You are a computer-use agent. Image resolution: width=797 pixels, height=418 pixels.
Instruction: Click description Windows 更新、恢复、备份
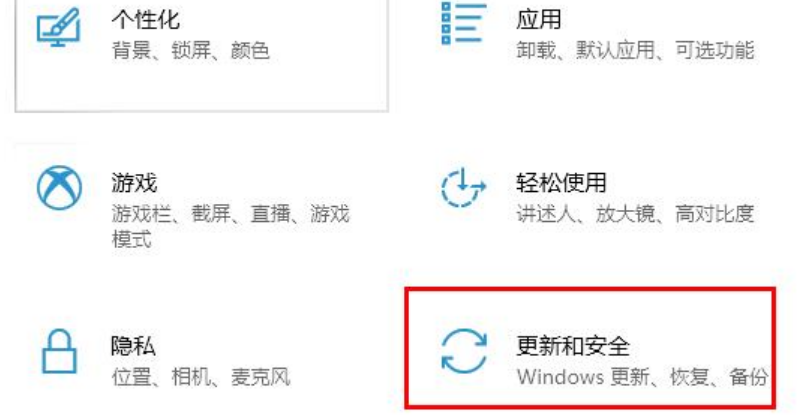642,377
